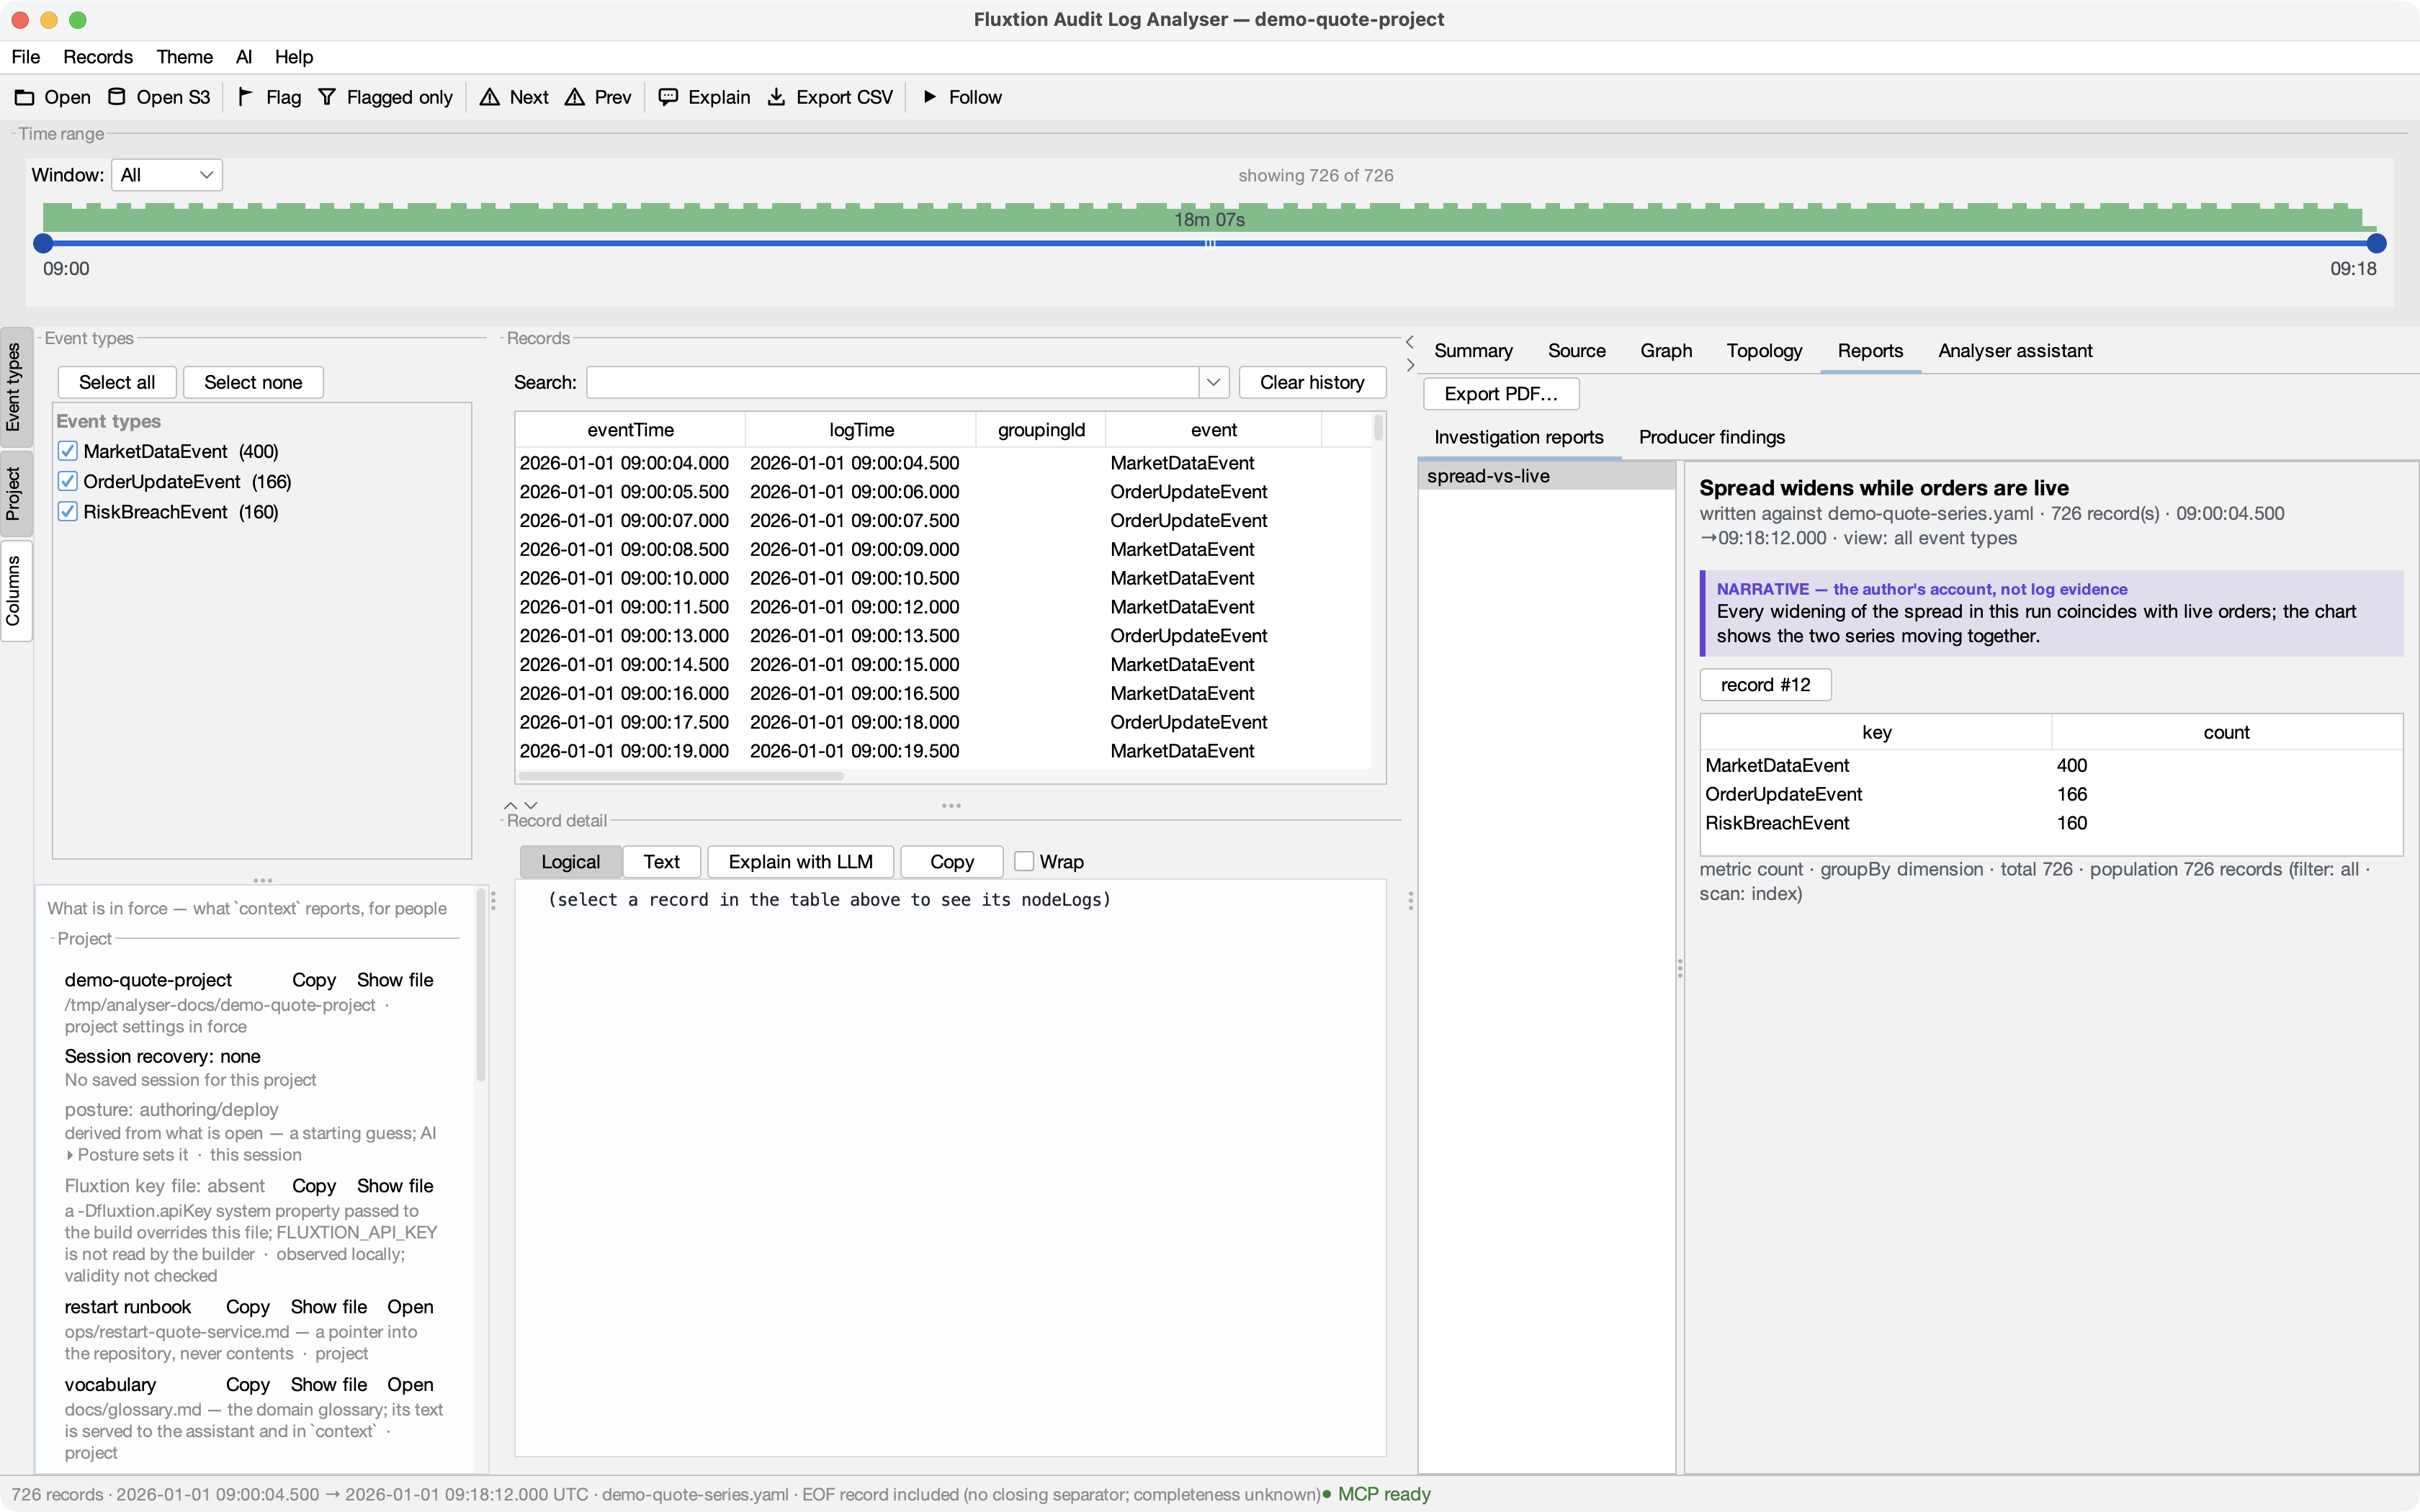Click Copy button in Record detail
The width and height of the screenshot is (2420, 1512).
click(951, 862)
